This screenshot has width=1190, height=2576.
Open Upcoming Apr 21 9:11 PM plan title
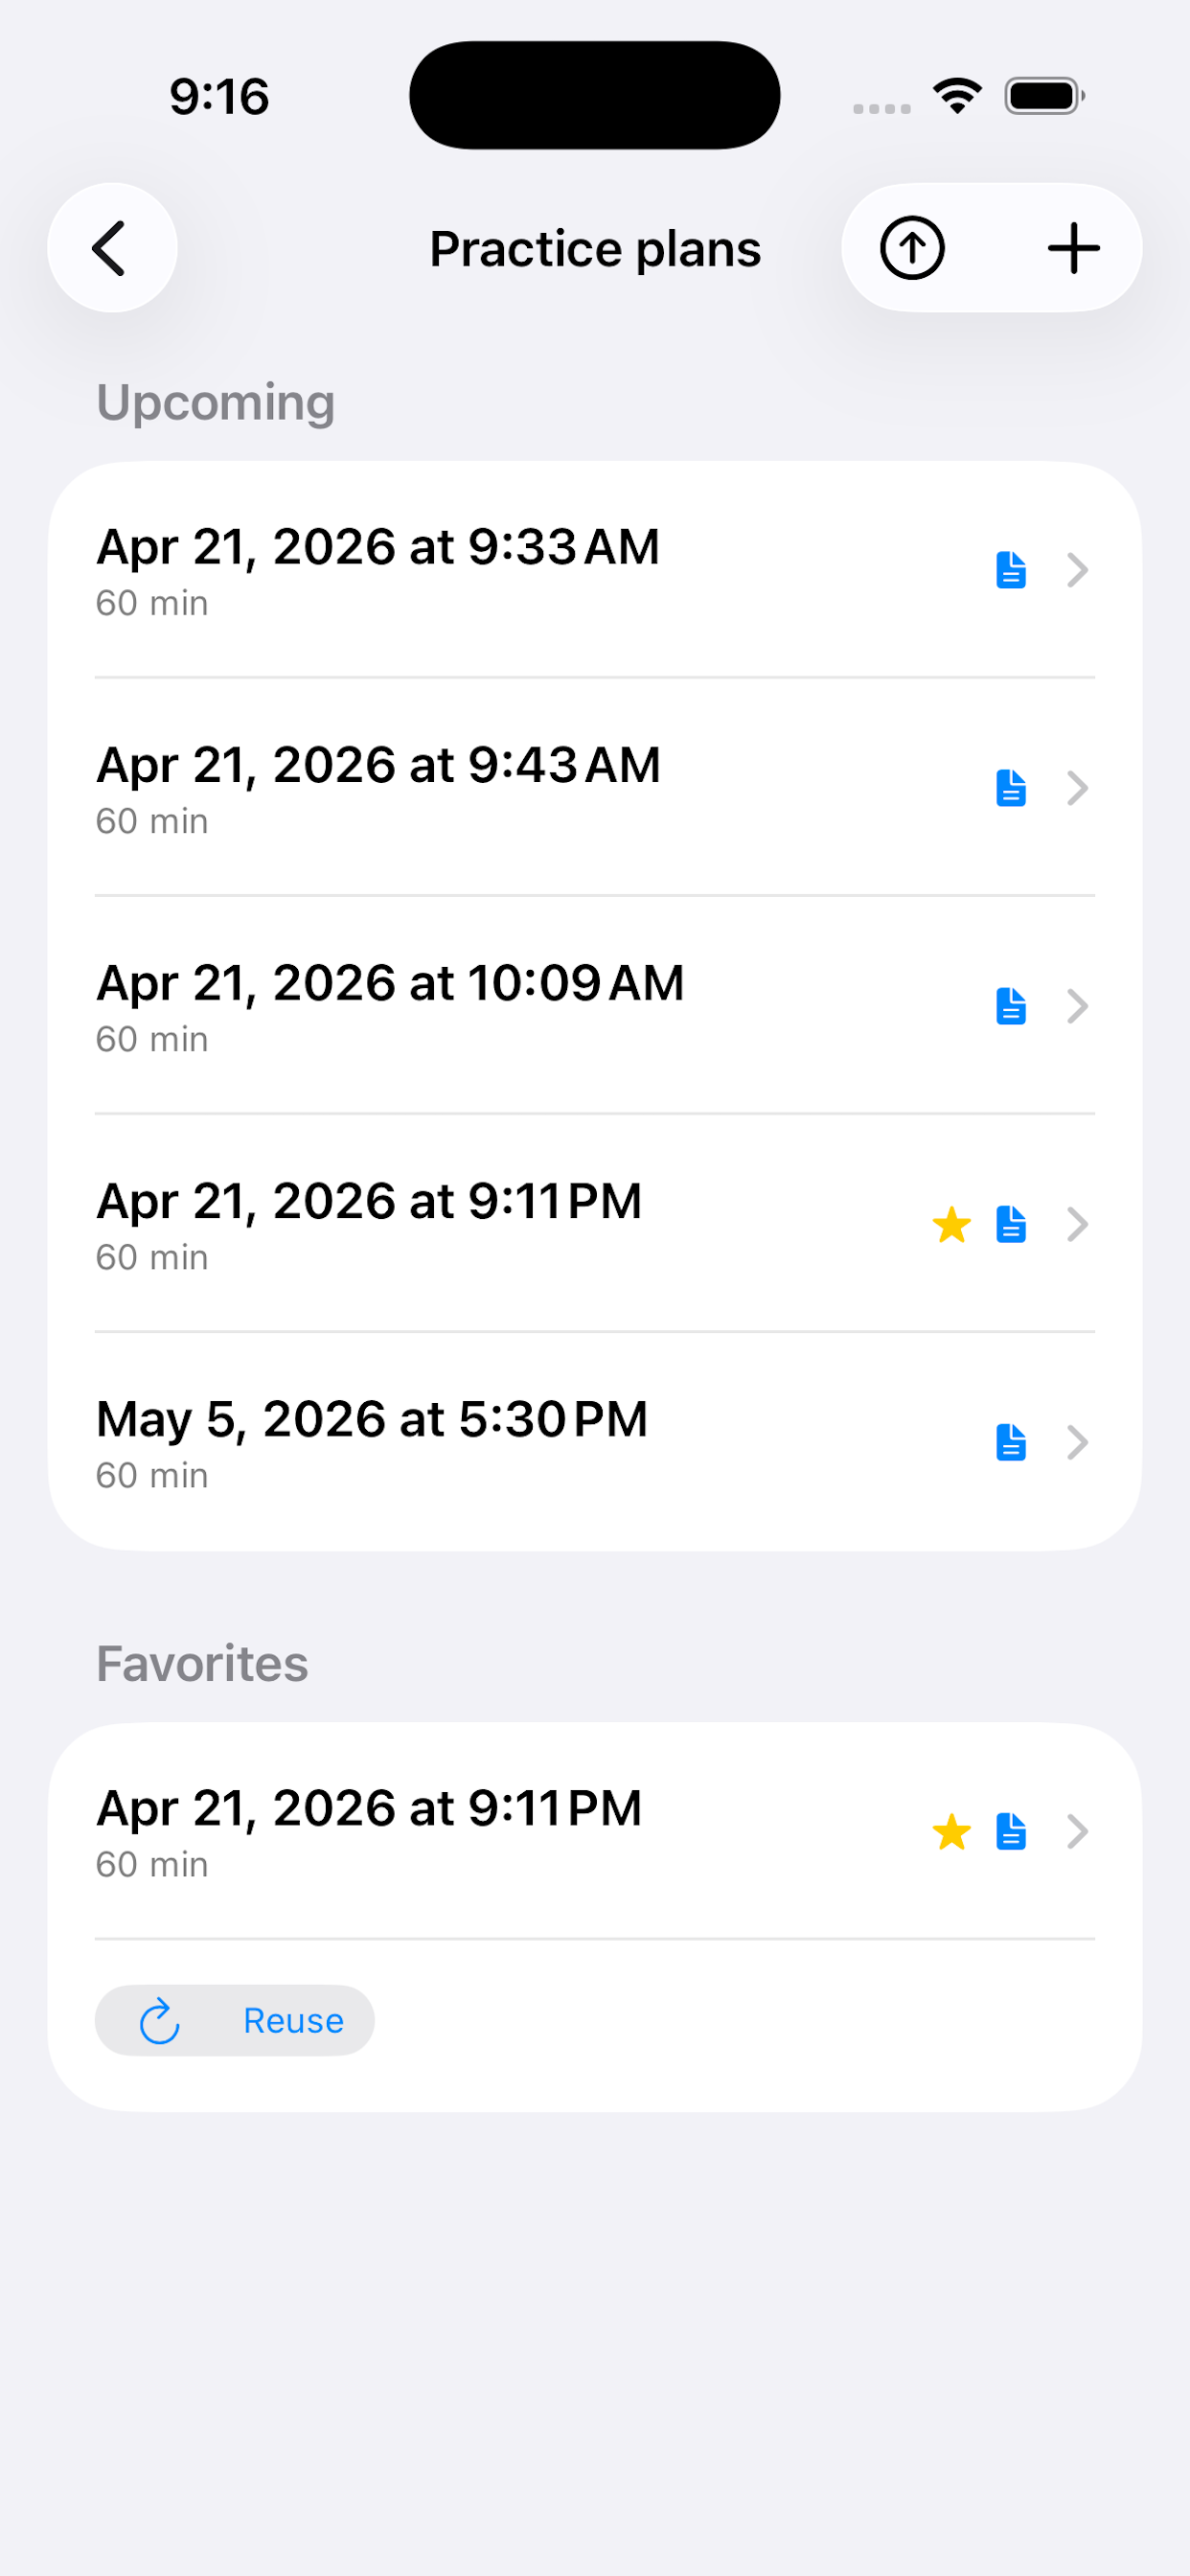[x=369, y=1201]
